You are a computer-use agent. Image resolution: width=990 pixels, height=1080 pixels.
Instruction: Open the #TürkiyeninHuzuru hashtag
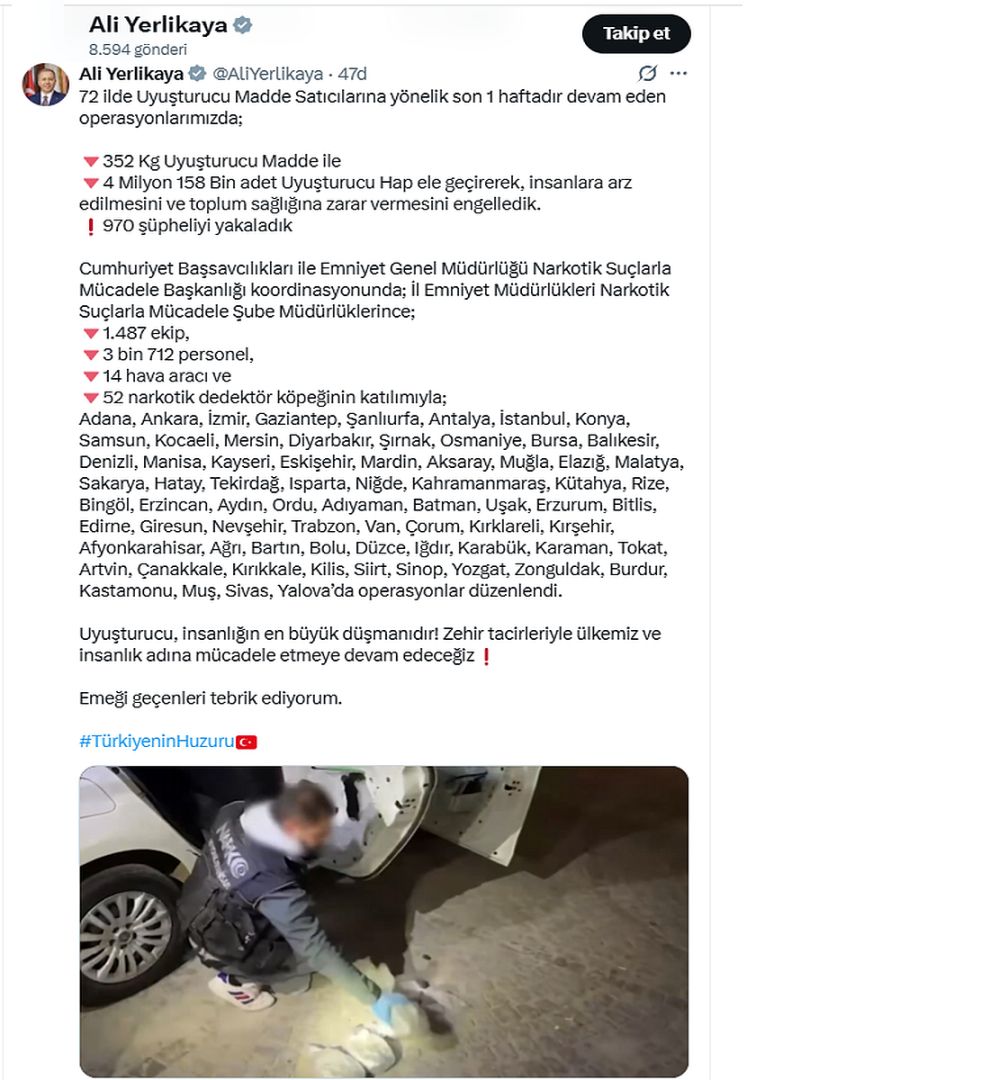point(156,741)
